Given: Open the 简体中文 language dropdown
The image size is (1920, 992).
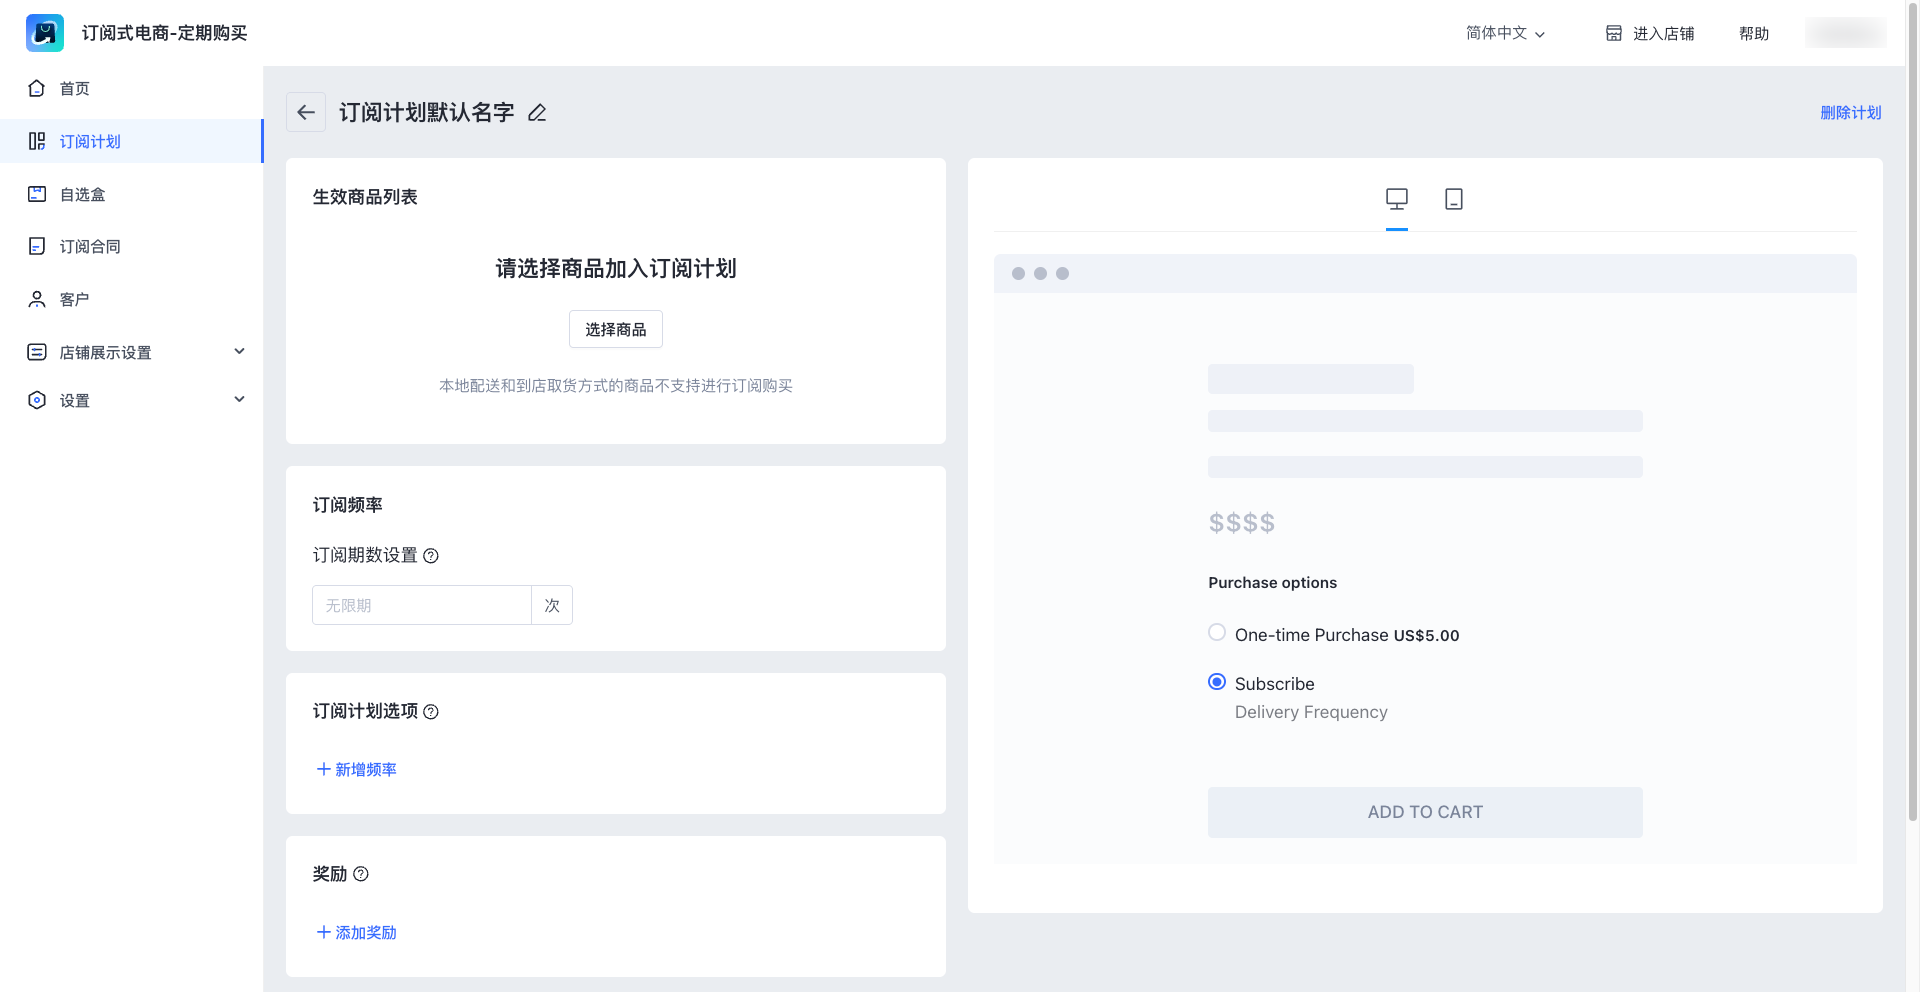Looking at the screenshot, I should click(x=1505, y=33).
